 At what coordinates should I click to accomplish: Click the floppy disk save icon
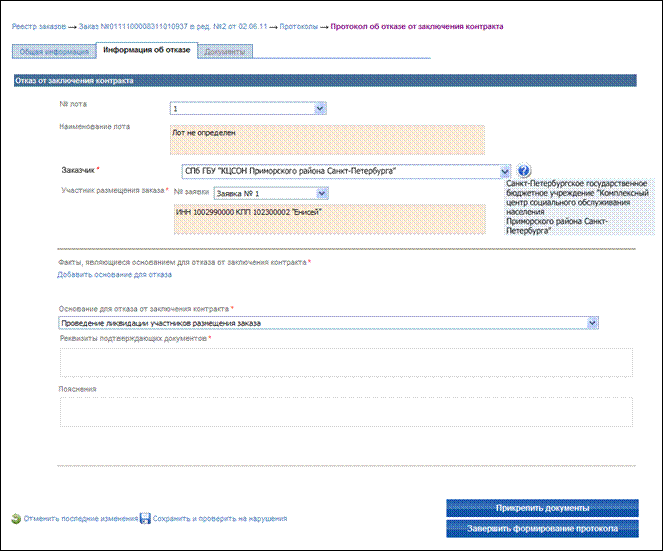pos(145,519)
